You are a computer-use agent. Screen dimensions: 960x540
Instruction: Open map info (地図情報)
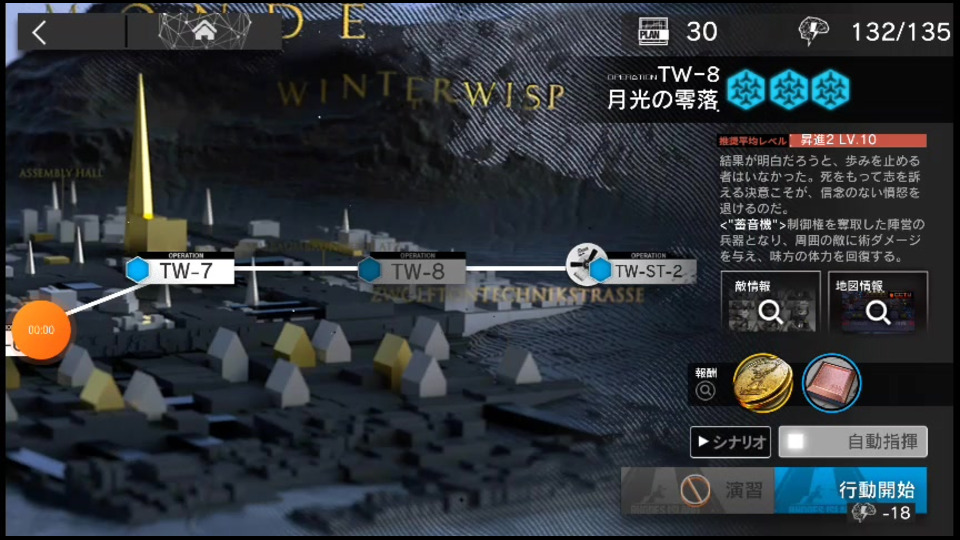[x=877, y=302]
